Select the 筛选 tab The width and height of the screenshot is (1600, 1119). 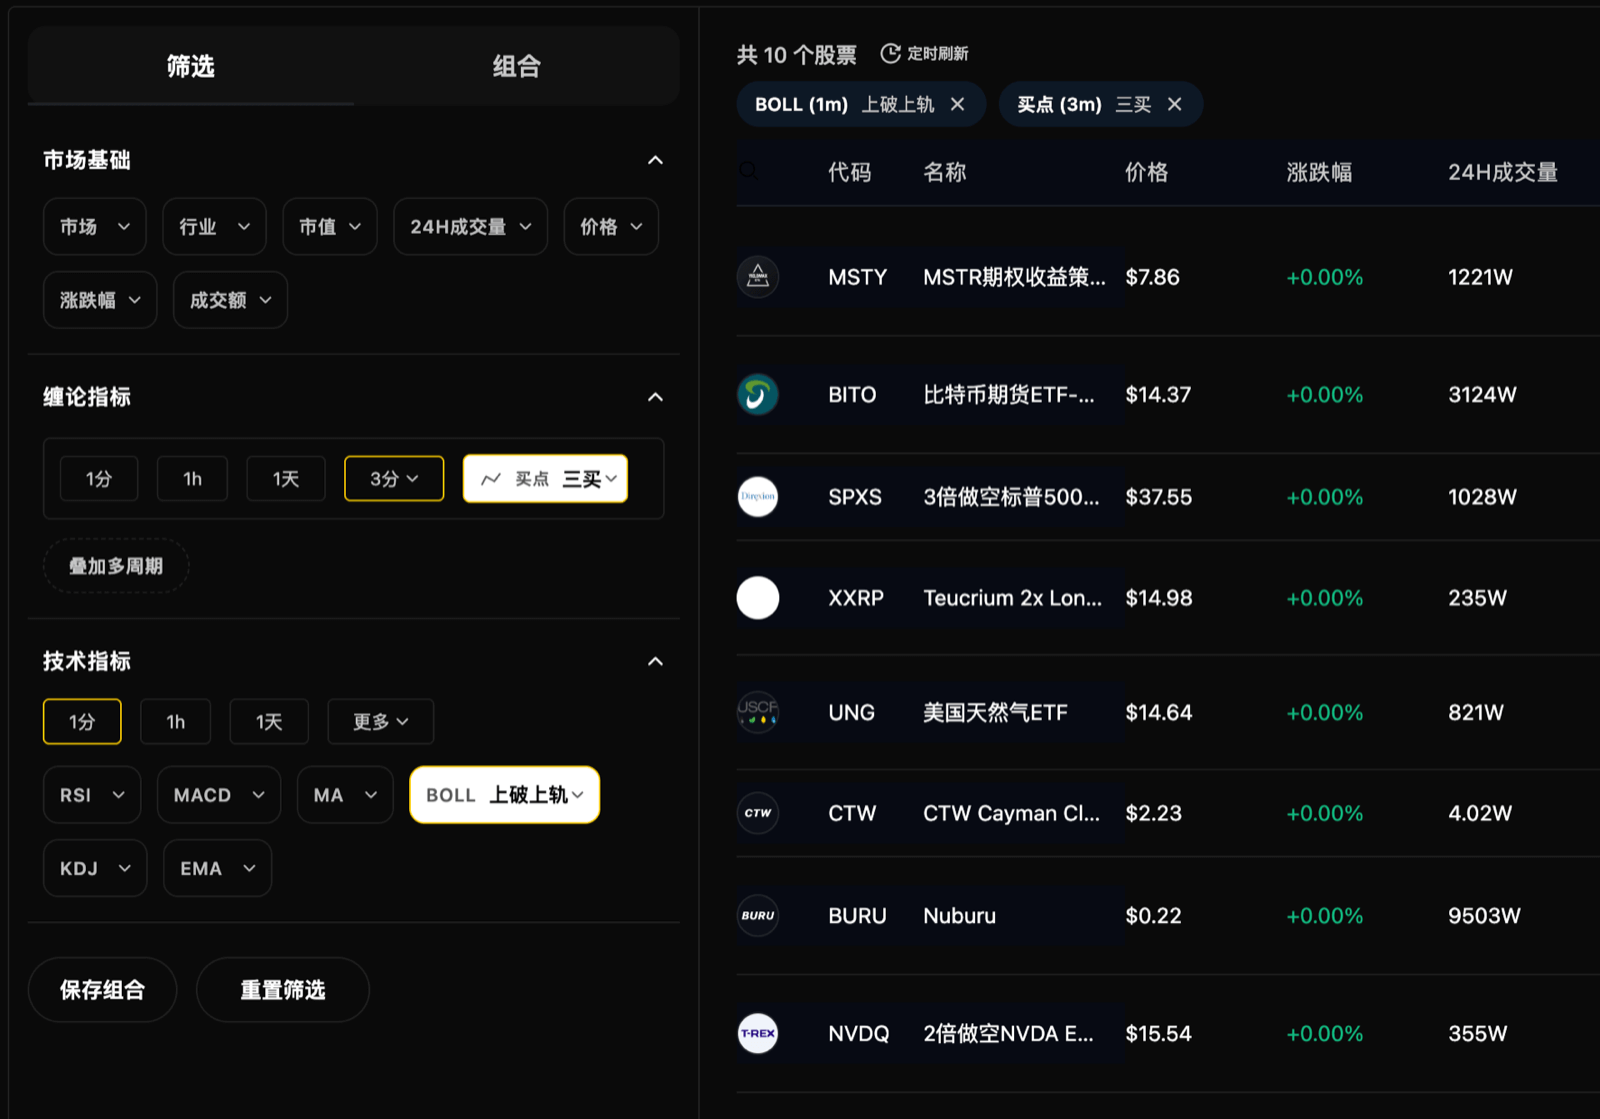click(189, 65)
